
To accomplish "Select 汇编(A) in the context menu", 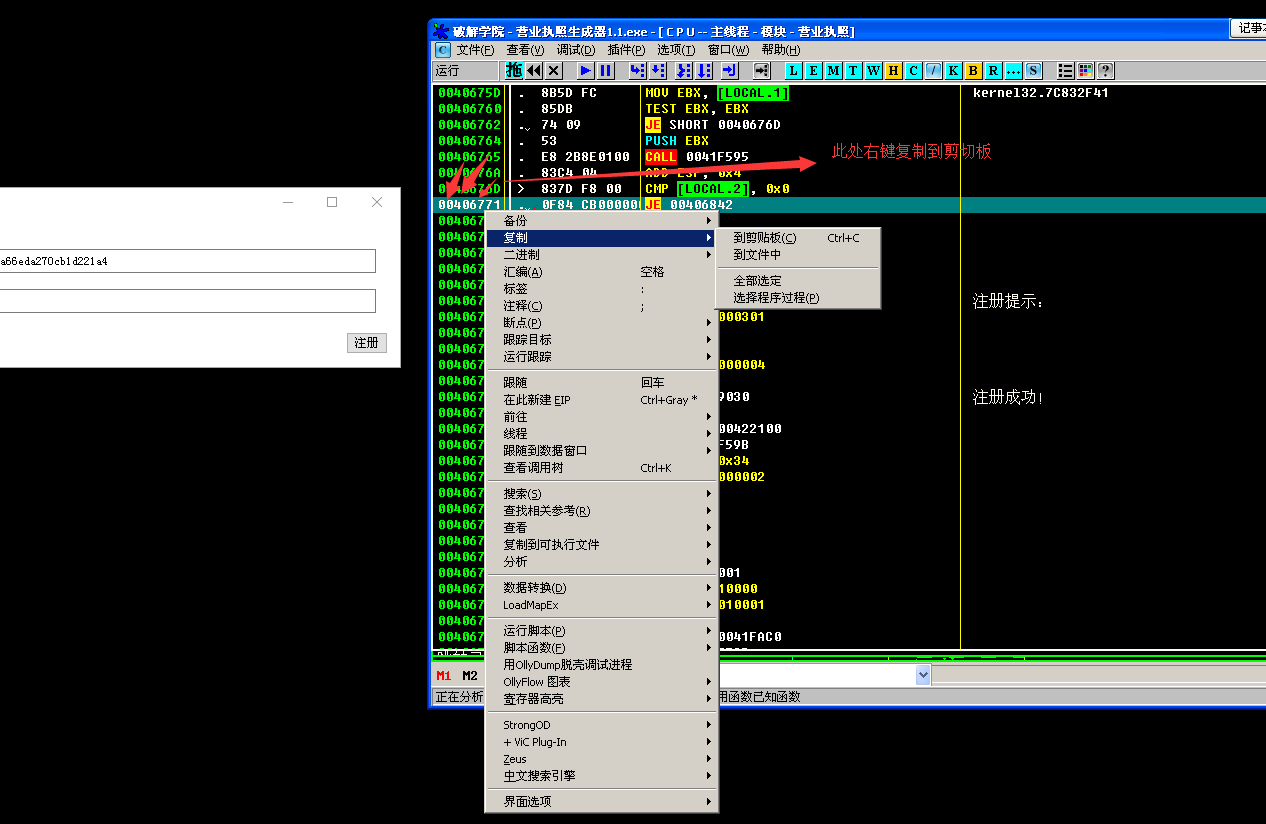I will [x=601, y=272].
